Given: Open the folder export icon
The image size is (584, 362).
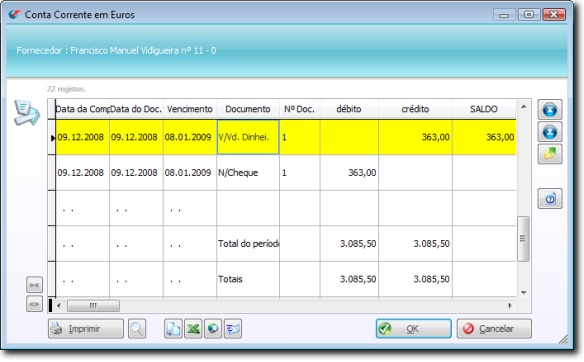Looking at the screenshot, I should point(550,154).
